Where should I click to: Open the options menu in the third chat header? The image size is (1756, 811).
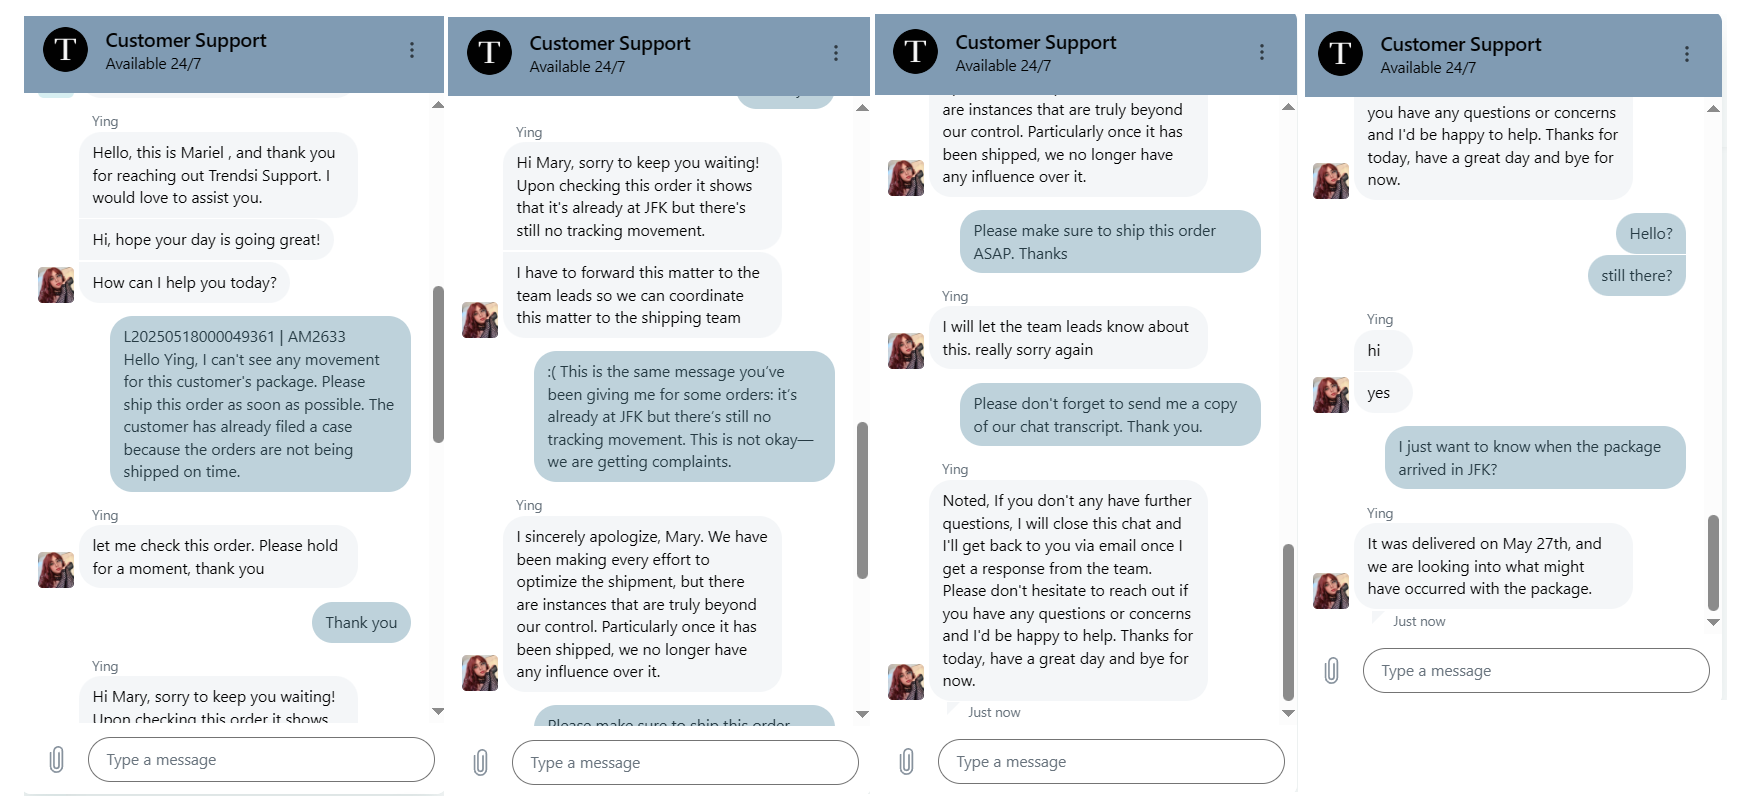point(1261,52)
